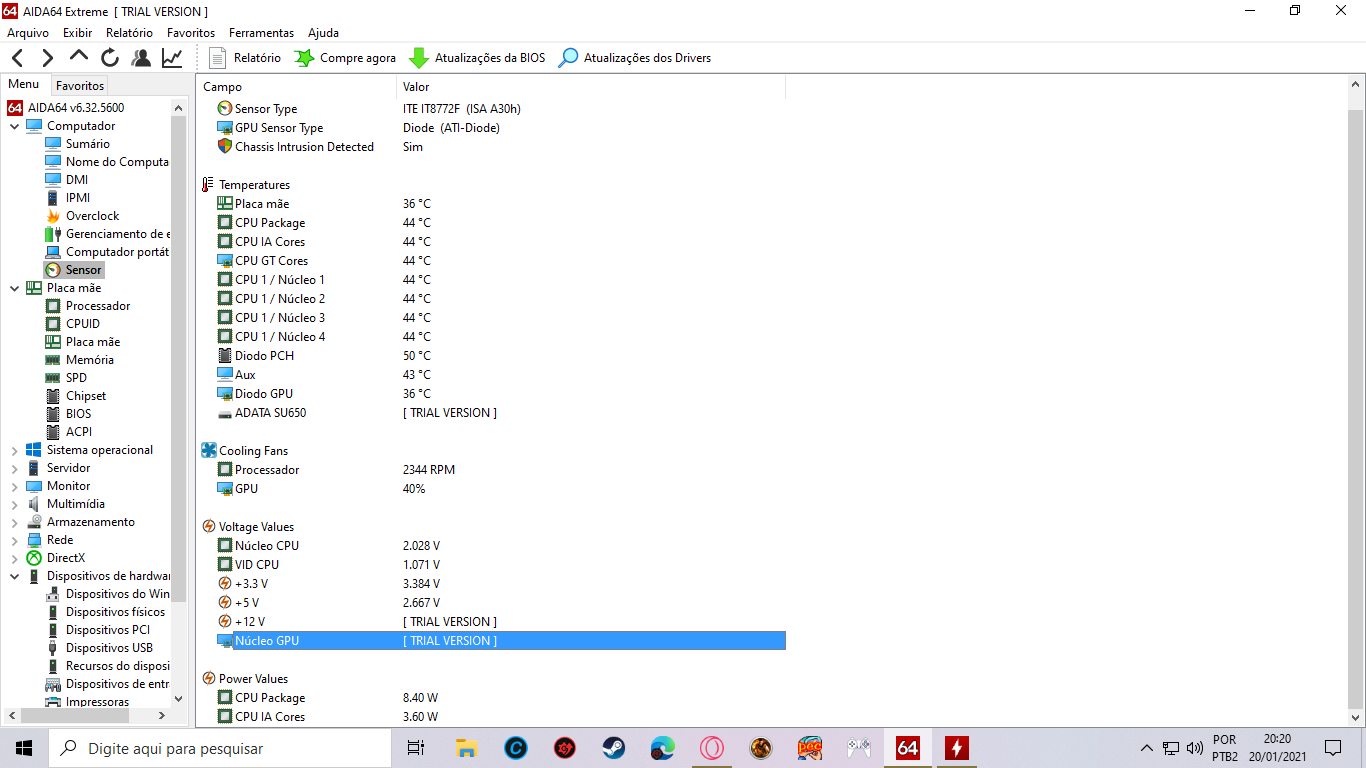Expand the Armazenamento node
This screenshot has height=768, width=1366.
coord(14,522)
